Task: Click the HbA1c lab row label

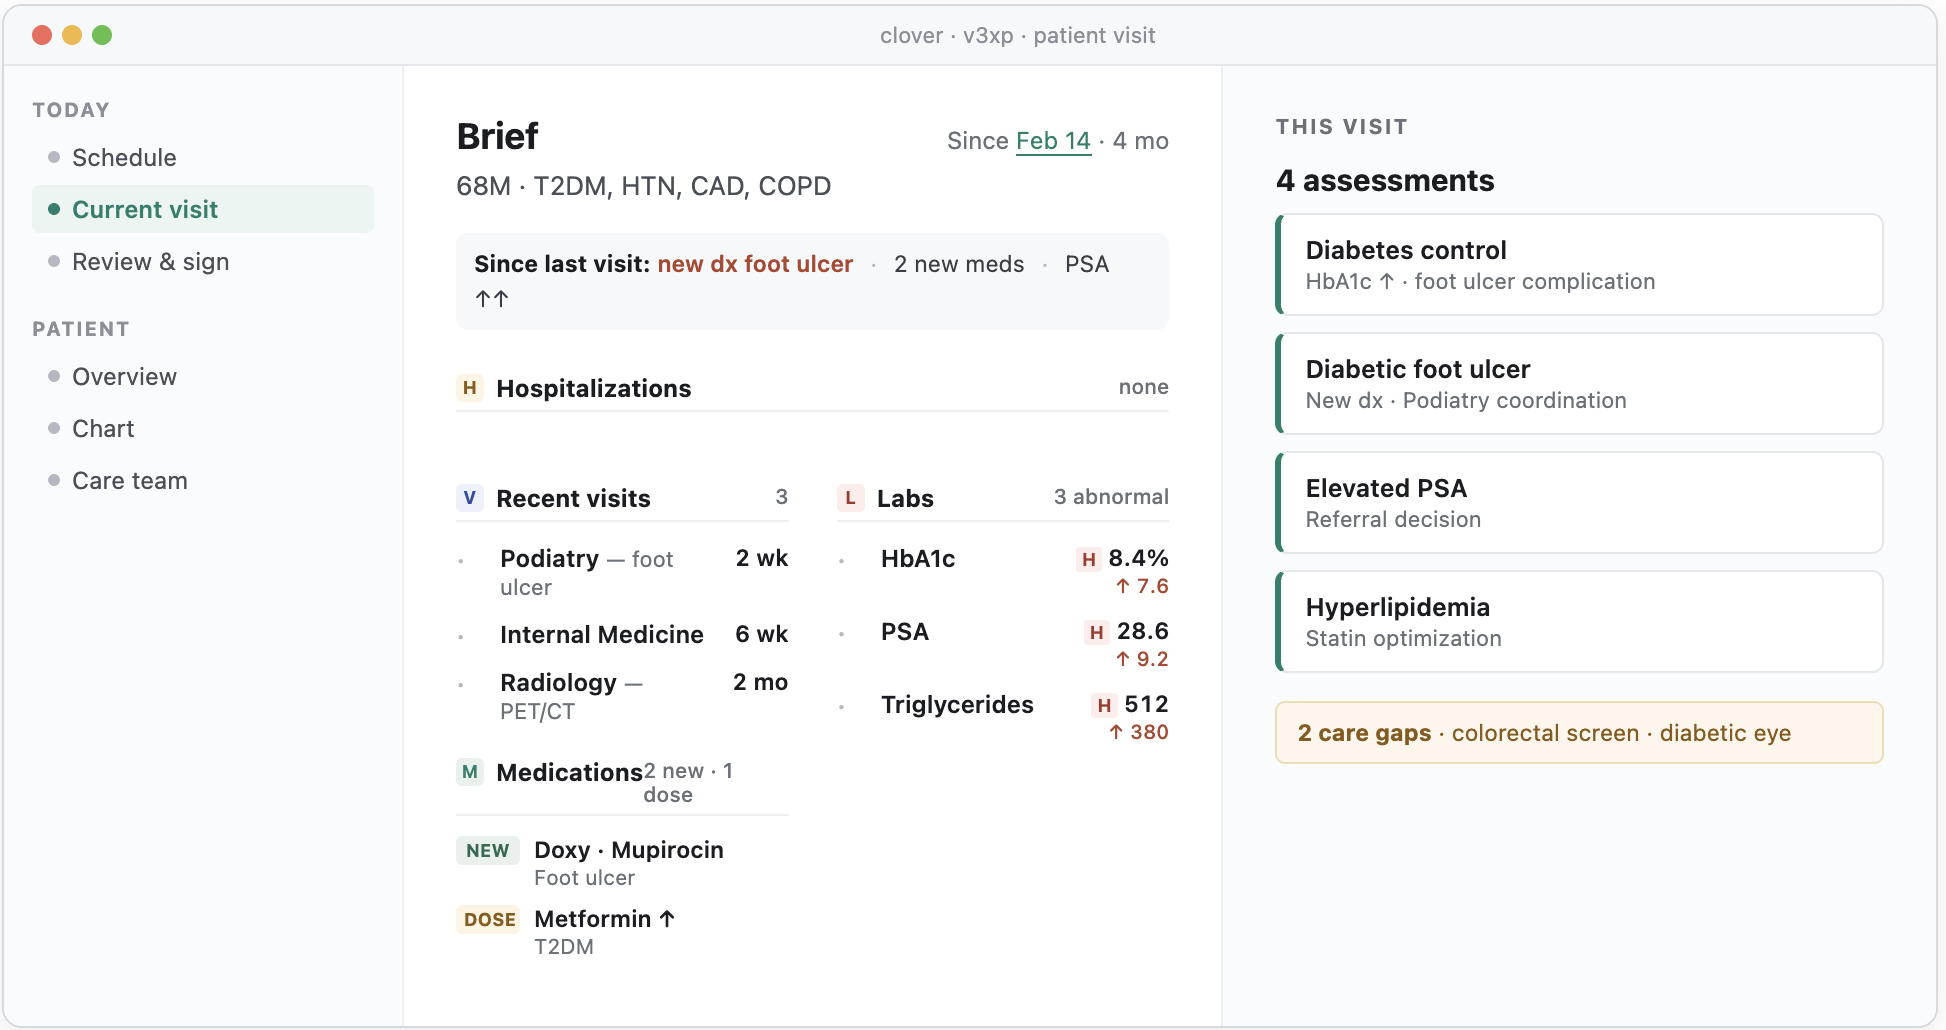Action: coord(918,559)
